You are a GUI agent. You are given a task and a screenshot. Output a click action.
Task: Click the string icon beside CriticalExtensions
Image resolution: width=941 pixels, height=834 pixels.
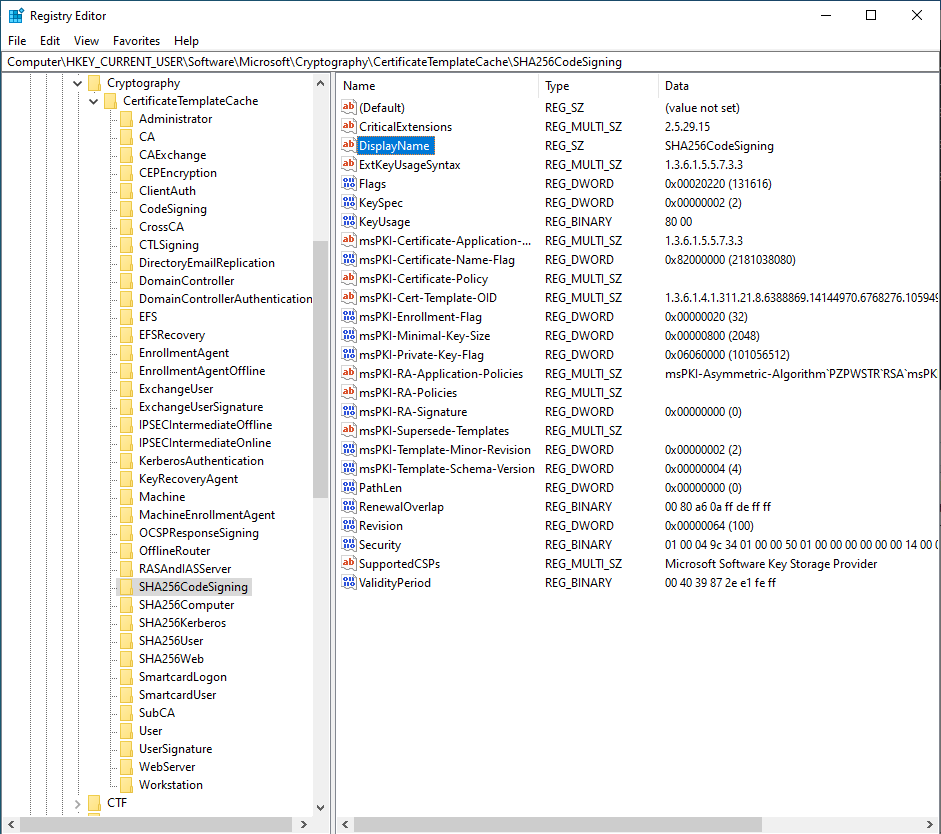(349, 127)
